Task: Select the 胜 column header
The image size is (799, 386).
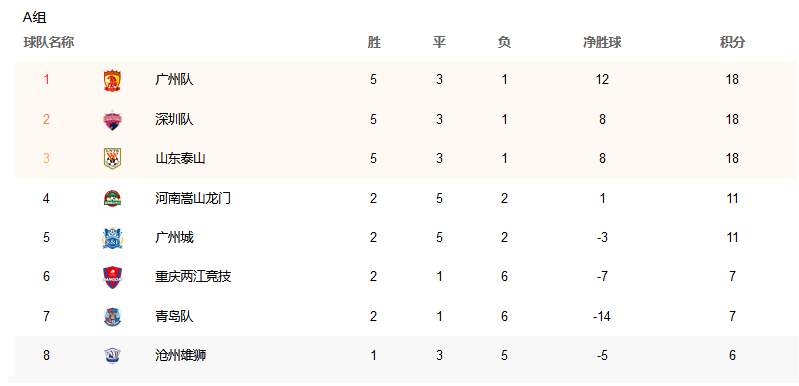Action: pyautogui.click(x=374, y=43)
